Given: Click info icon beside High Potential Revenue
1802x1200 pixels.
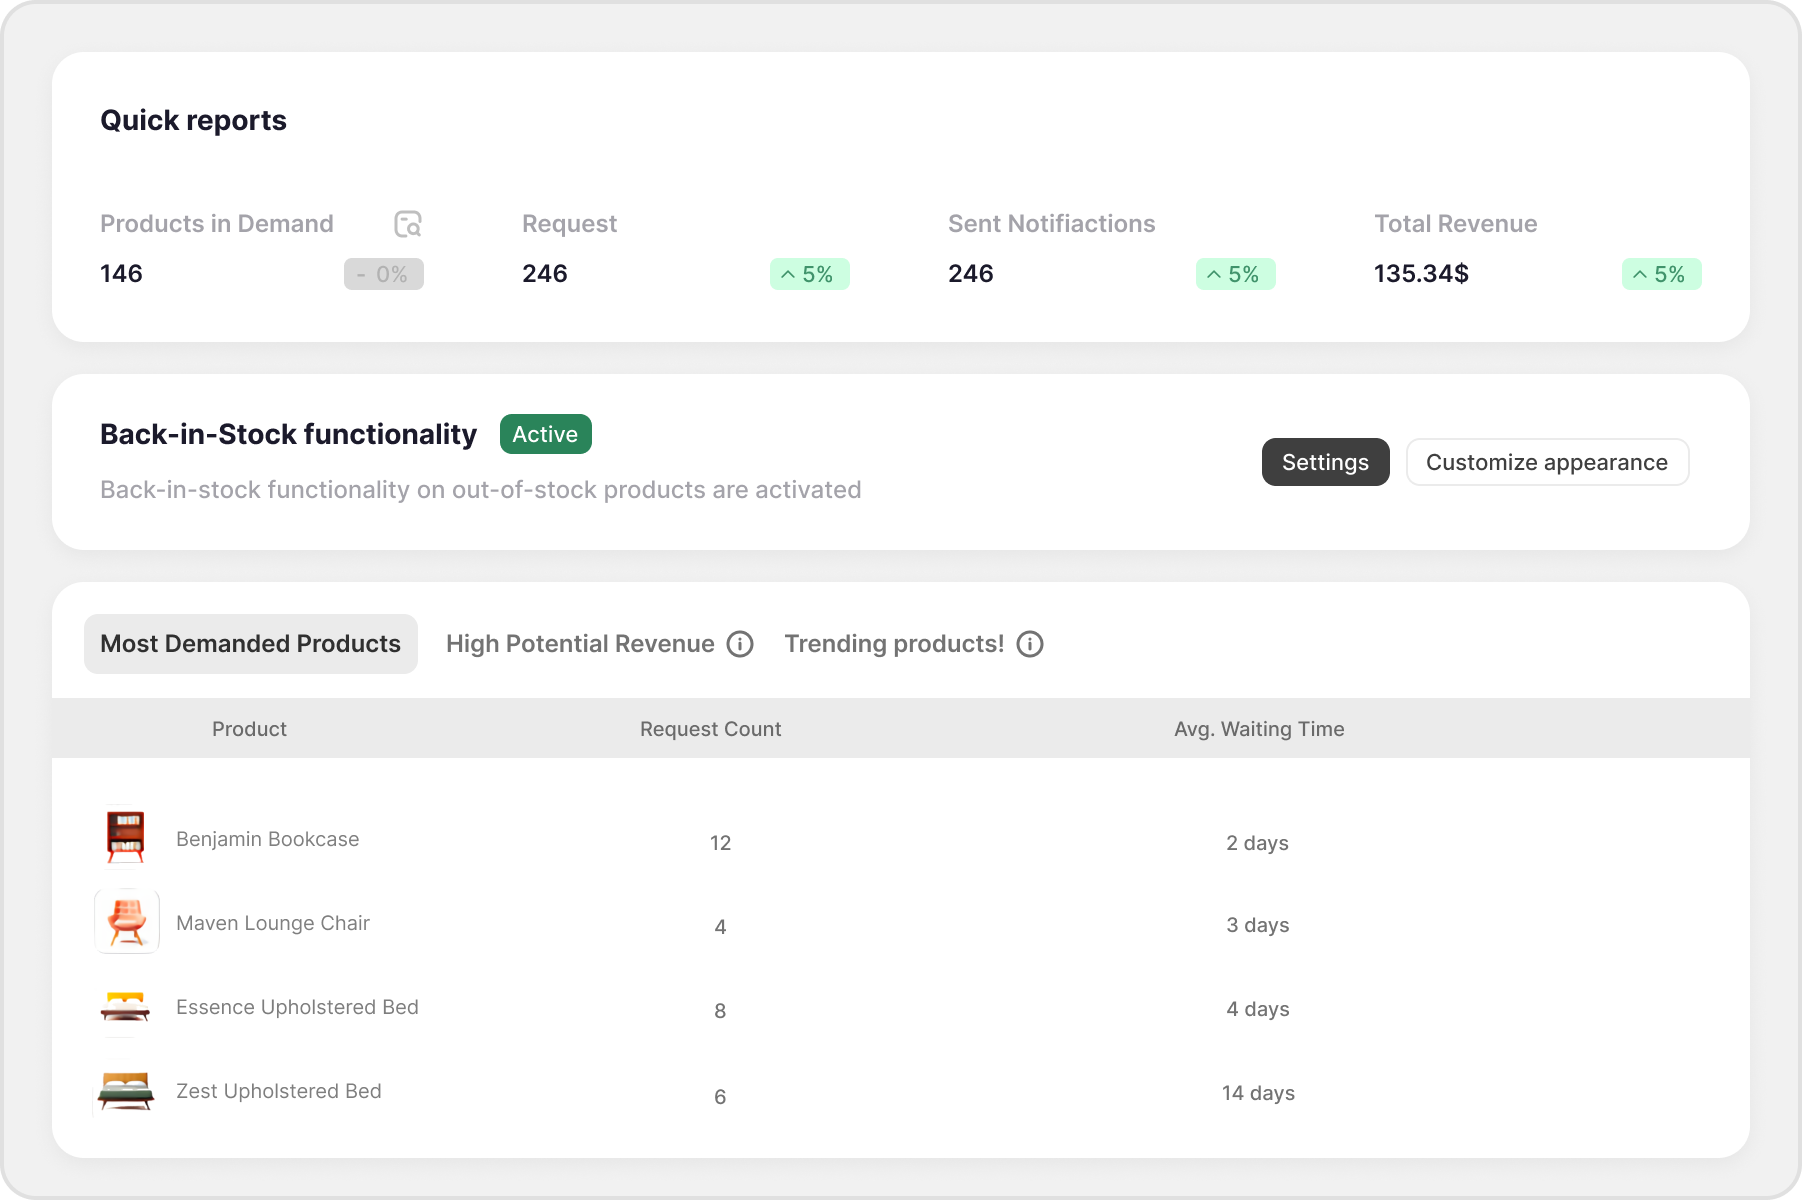Looking at the screenshot, I should (x=740, y=644).
